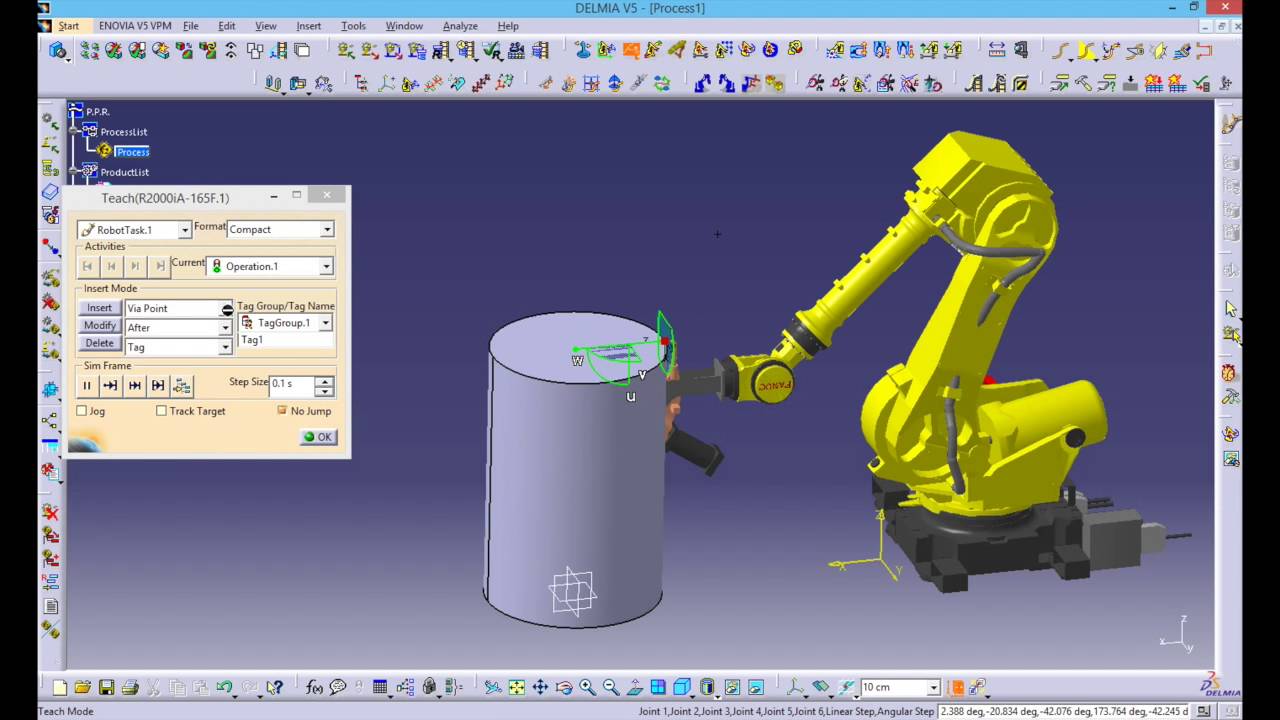Open the TagGroup.1 dropdown
The width and height of the screenshot is (1280, 720).
point(325,323)
